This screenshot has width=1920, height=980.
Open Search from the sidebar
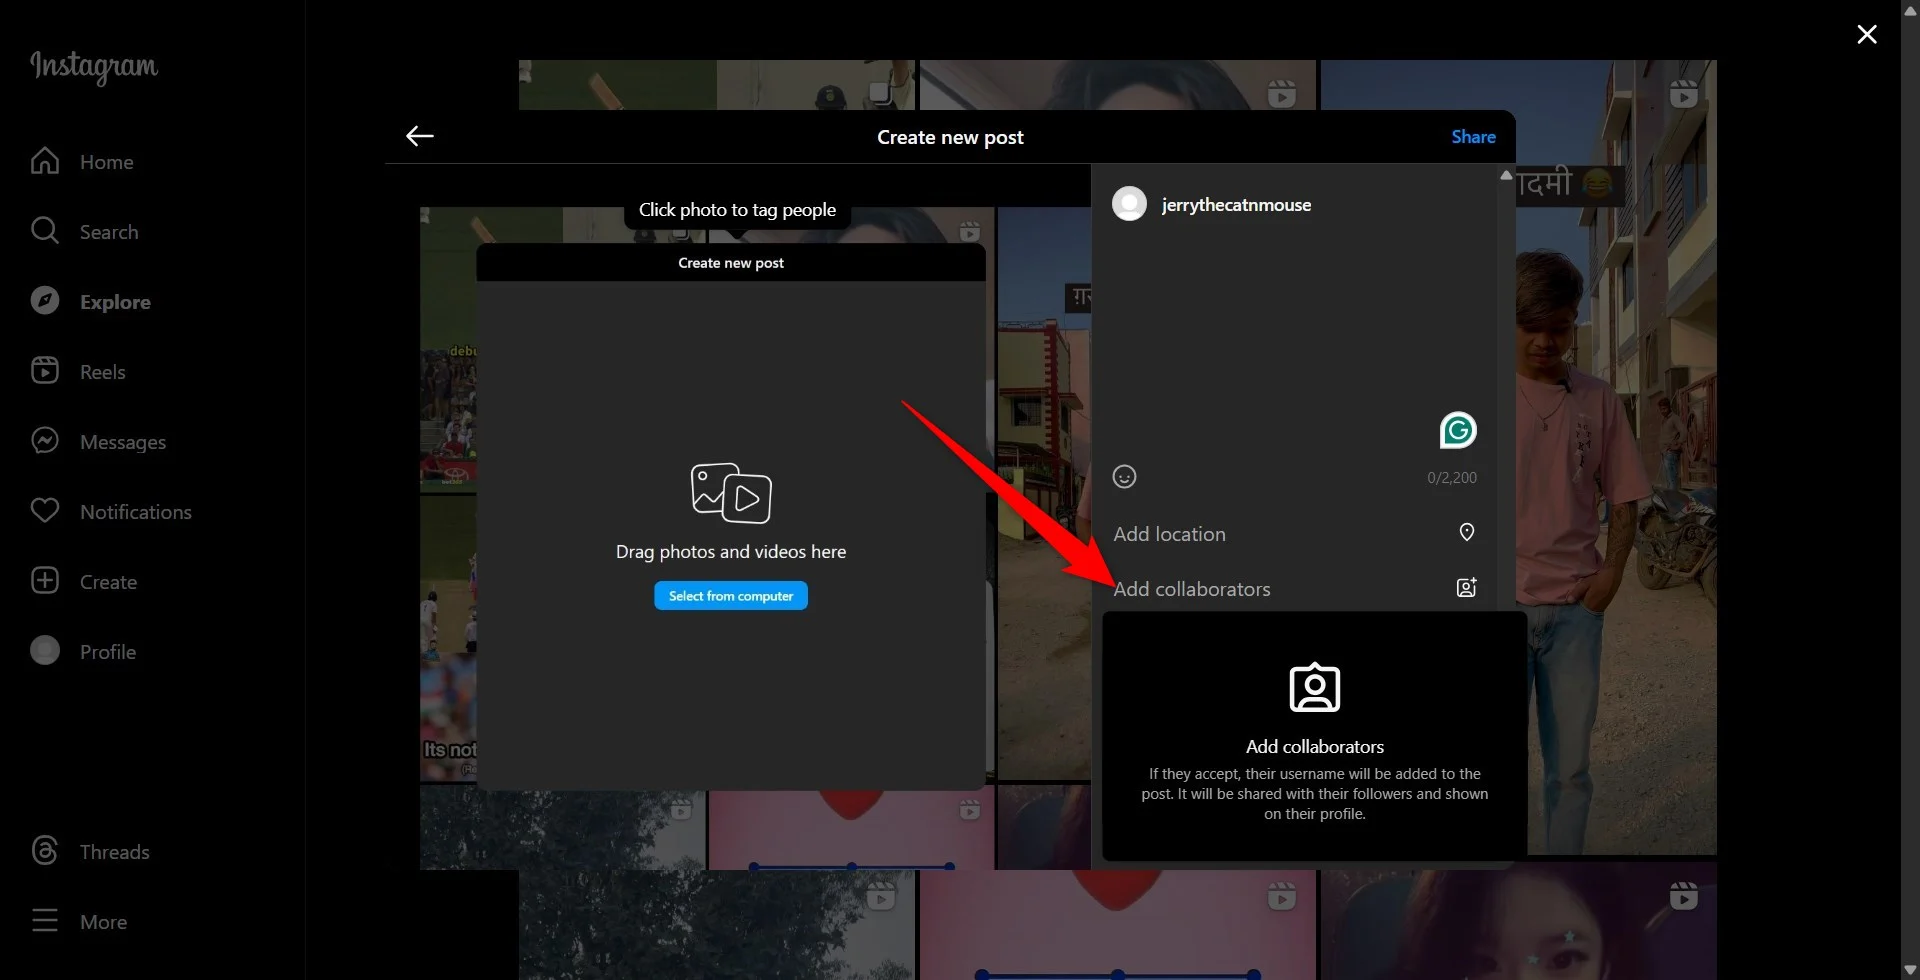[84, 232]
